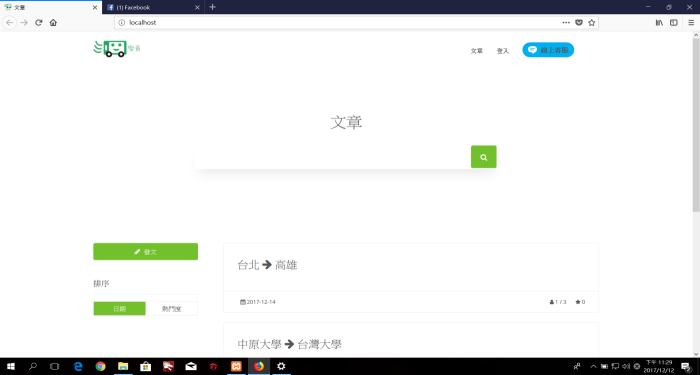Click the green 發文 post button
Viewport: 700px width, 375px height.
pyautogui.click(x=146, y=251)
